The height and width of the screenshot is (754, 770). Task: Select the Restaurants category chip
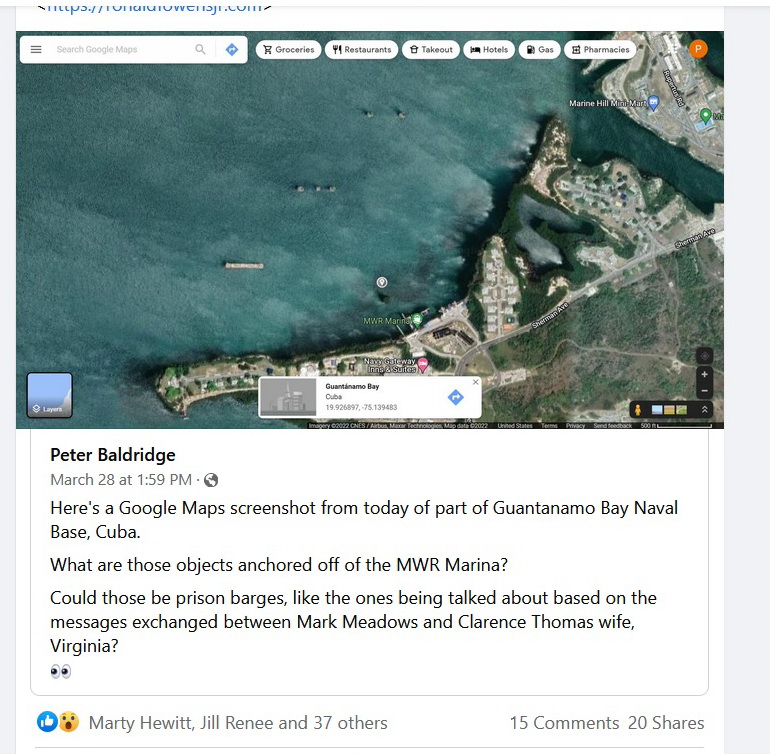click(361, 50)
